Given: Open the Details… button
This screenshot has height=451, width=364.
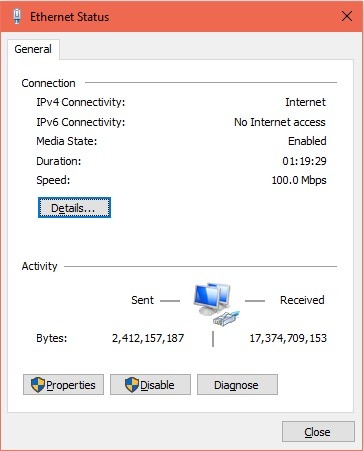Looking at the screenshot, I should coord(74,208).
